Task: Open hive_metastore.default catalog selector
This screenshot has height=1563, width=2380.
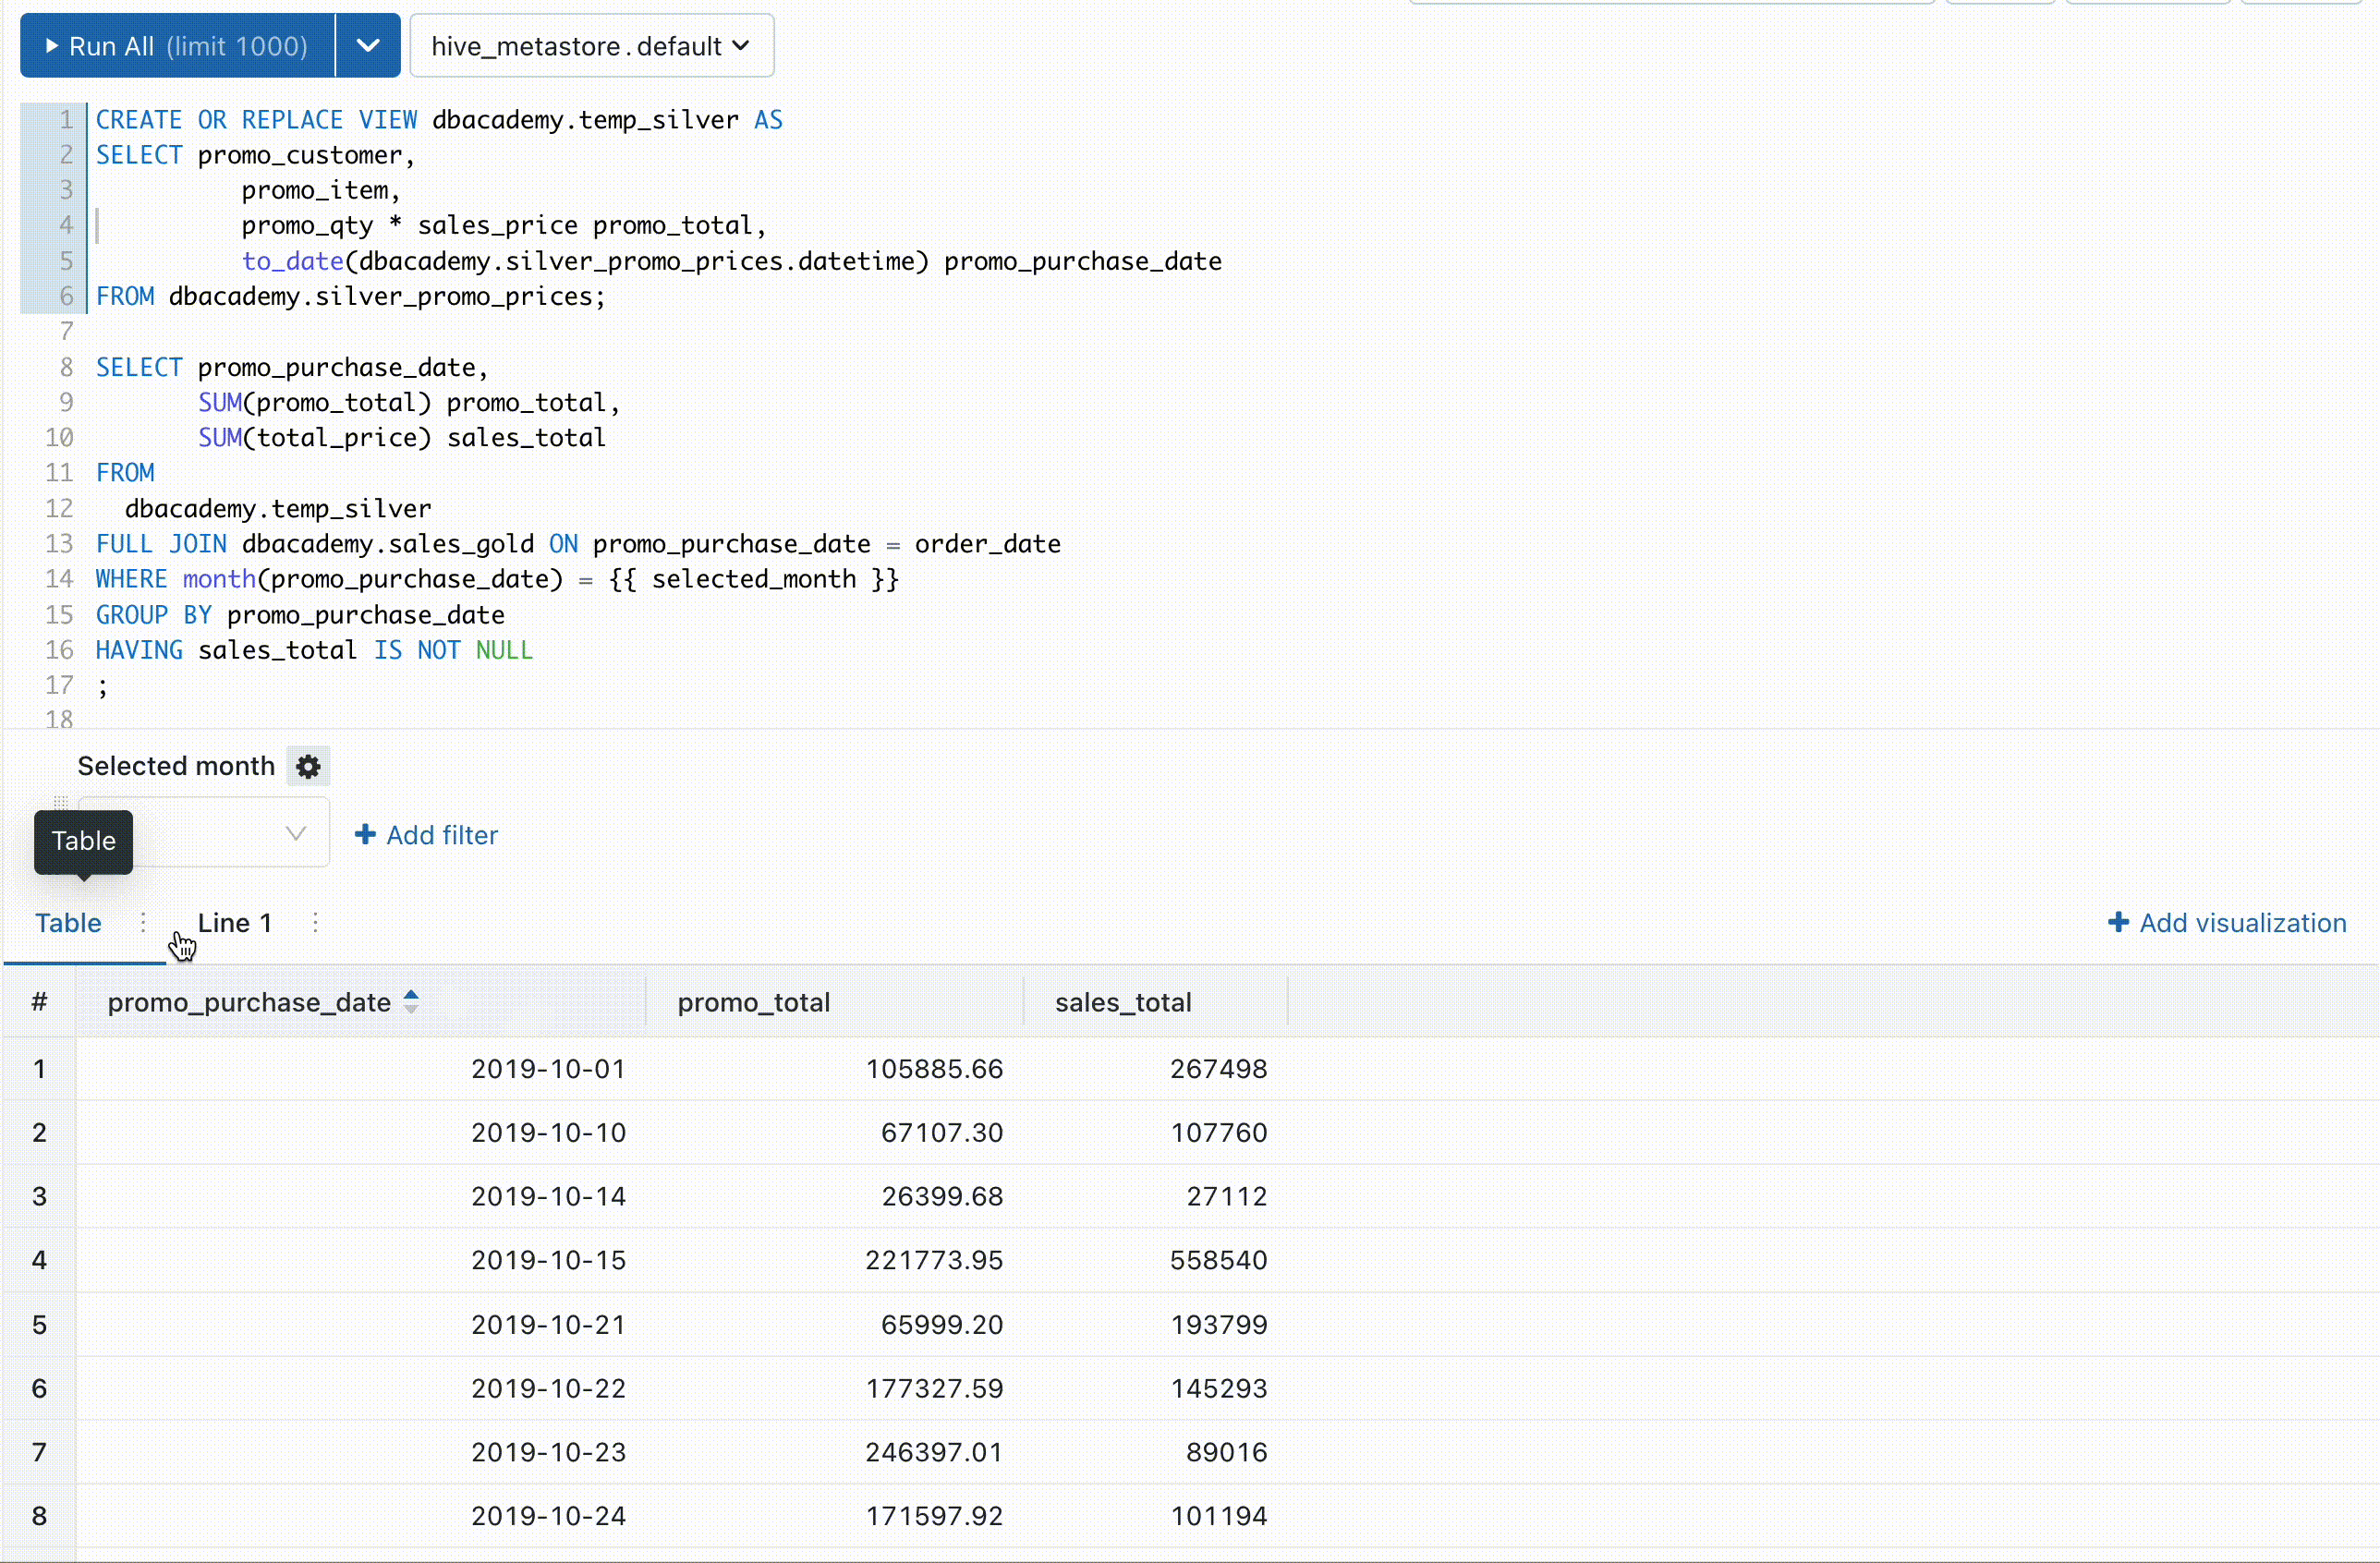Action: click(x=591, y=46)
